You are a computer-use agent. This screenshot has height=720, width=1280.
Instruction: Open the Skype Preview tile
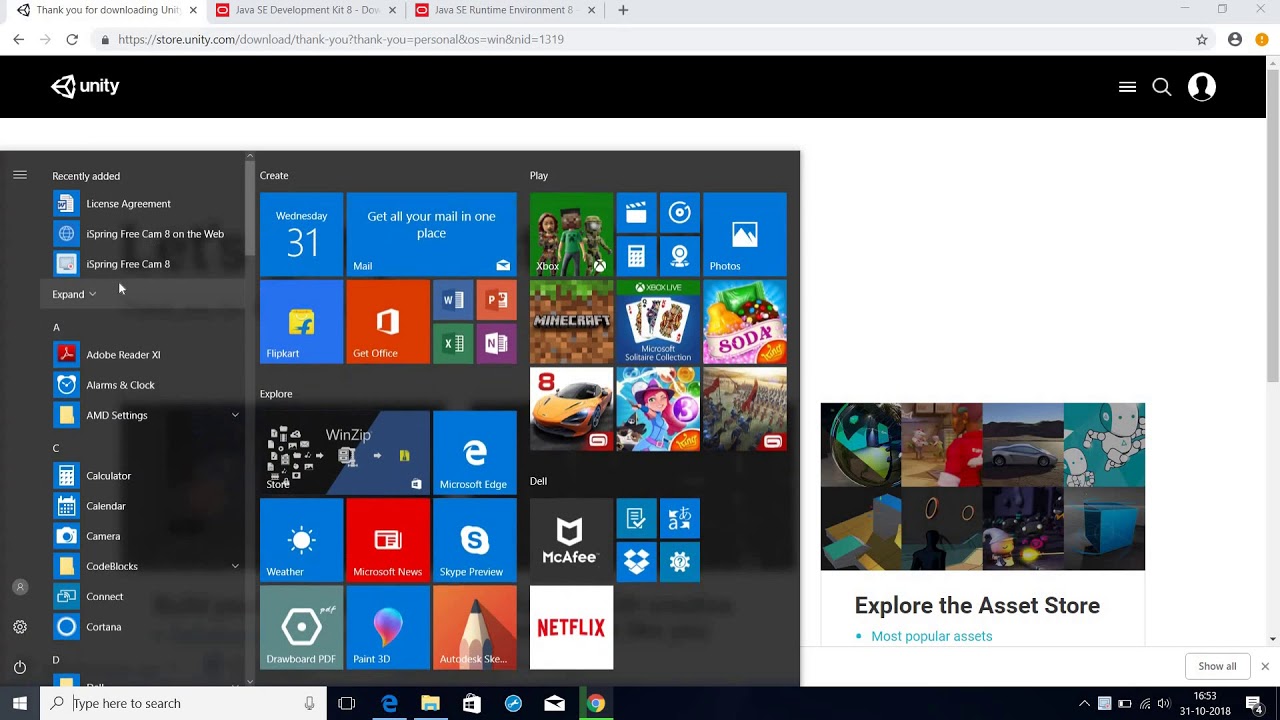click(x=475, y=540)
